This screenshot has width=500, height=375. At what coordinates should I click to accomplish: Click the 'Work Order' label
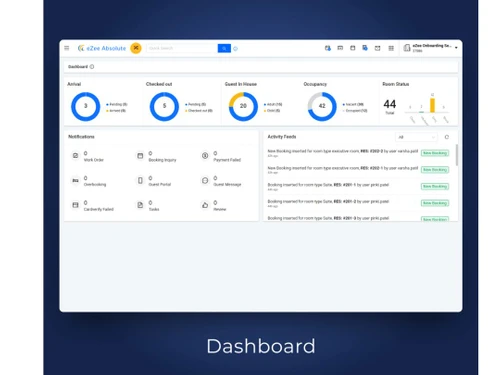coord(94,160)
